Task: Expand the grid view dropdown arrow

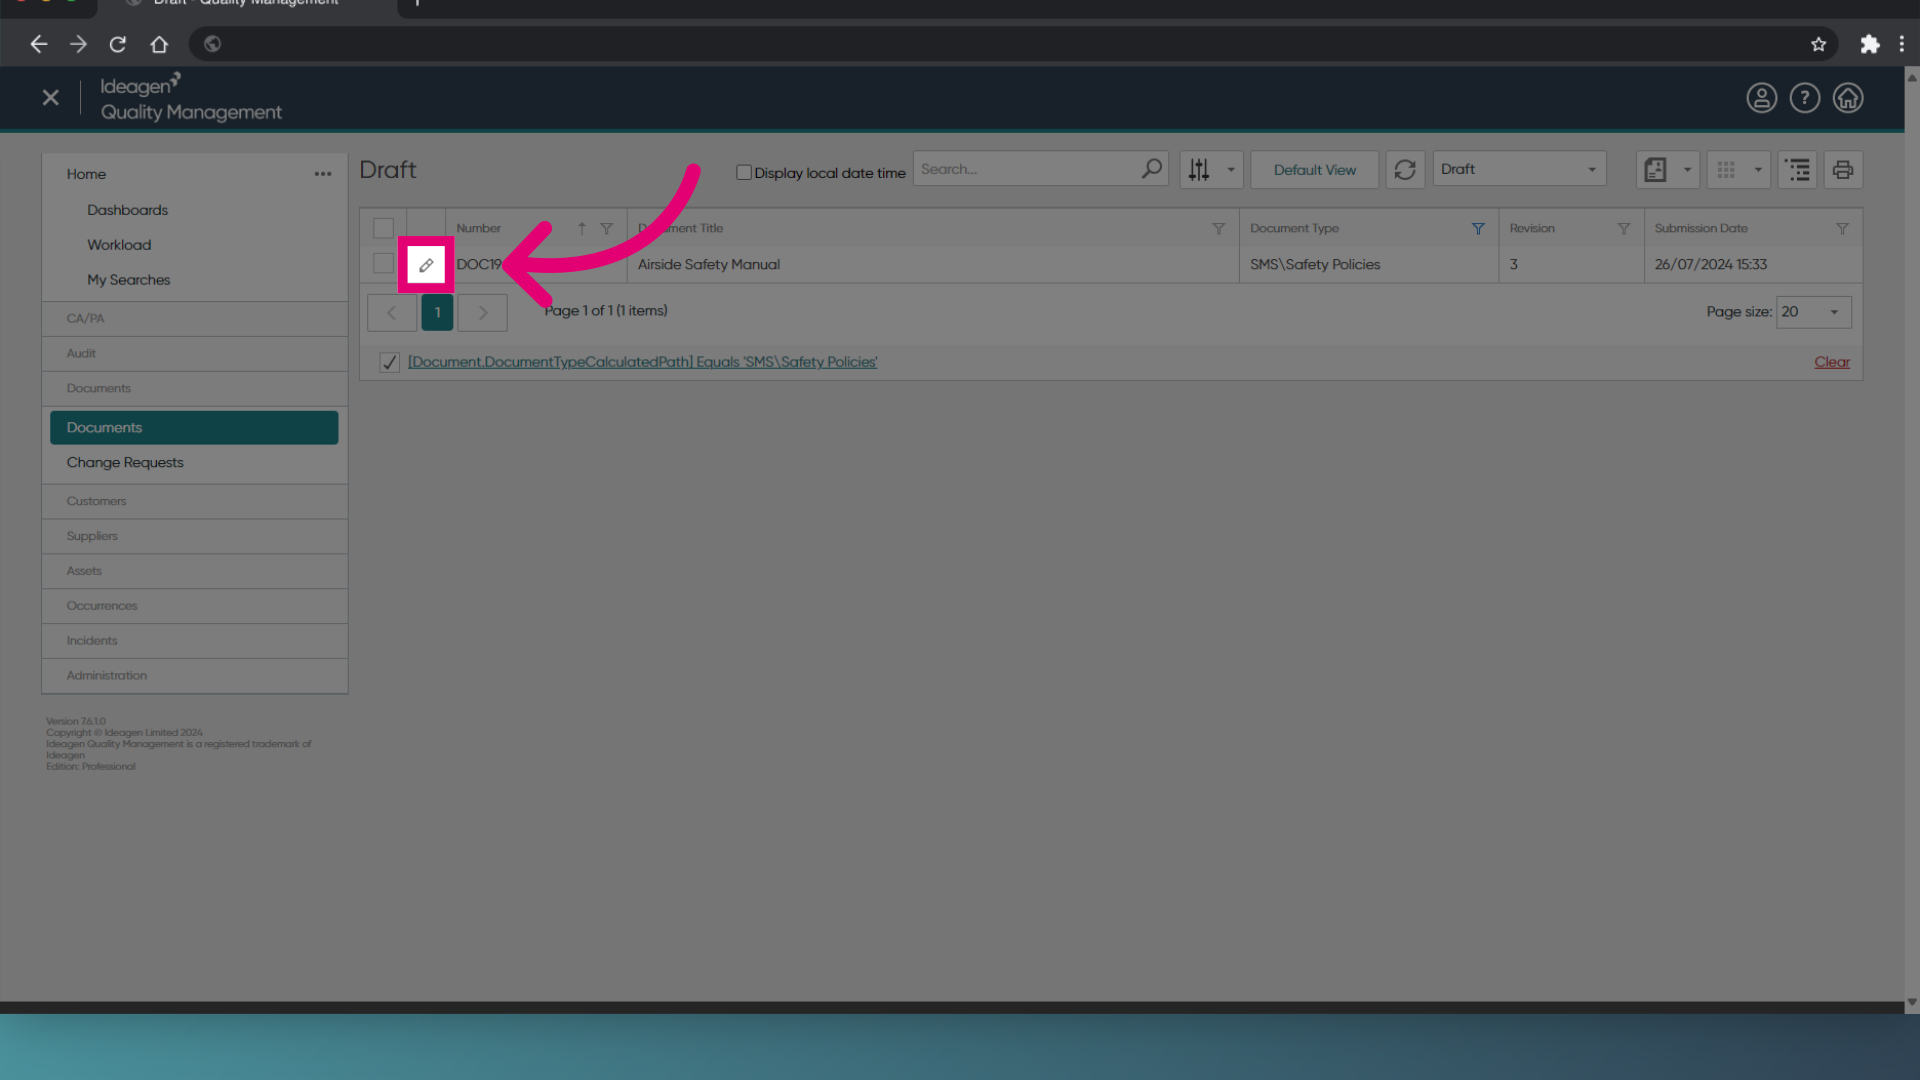Action: click(x=1758, y=170)
